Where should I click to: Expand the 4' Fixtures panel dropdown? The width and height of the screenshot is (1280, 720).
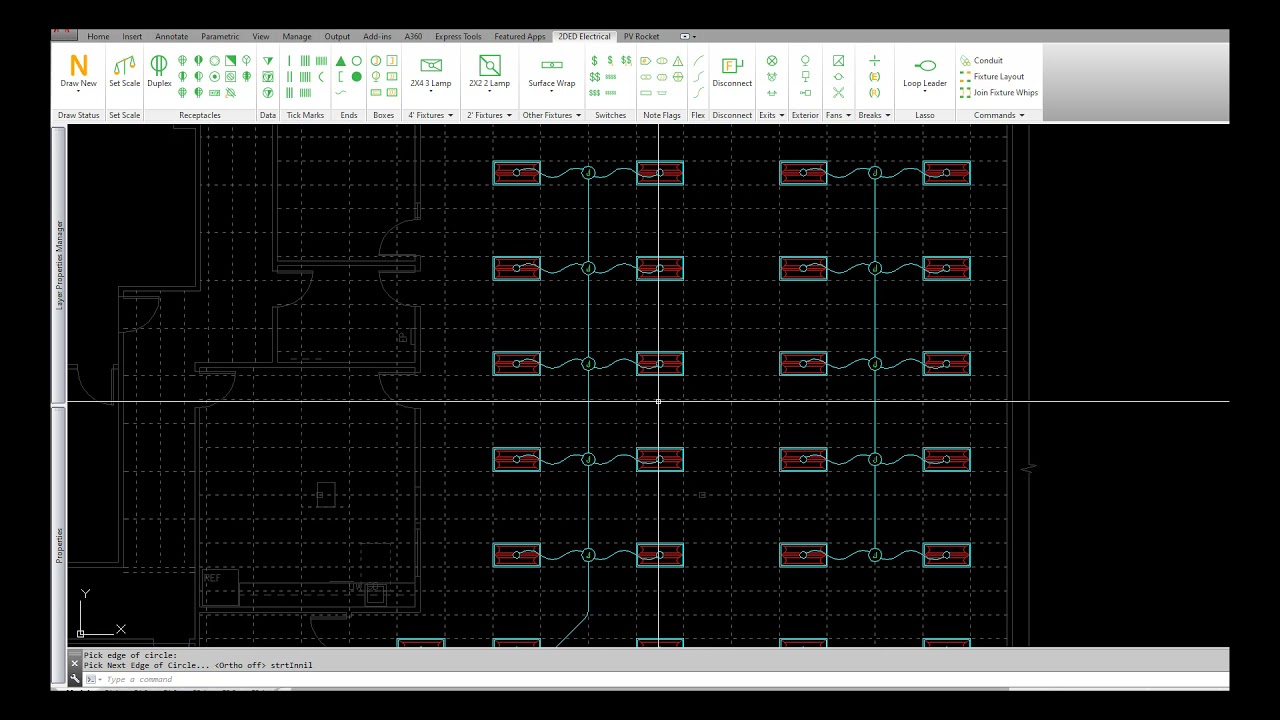tap(430, 115)
